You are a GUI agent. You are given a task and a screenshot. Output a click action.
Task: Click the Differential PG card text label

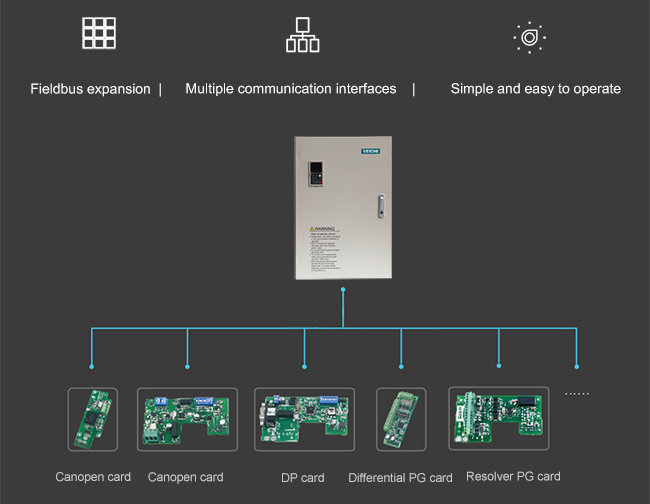pyautogui.click(x=400, y=478)
